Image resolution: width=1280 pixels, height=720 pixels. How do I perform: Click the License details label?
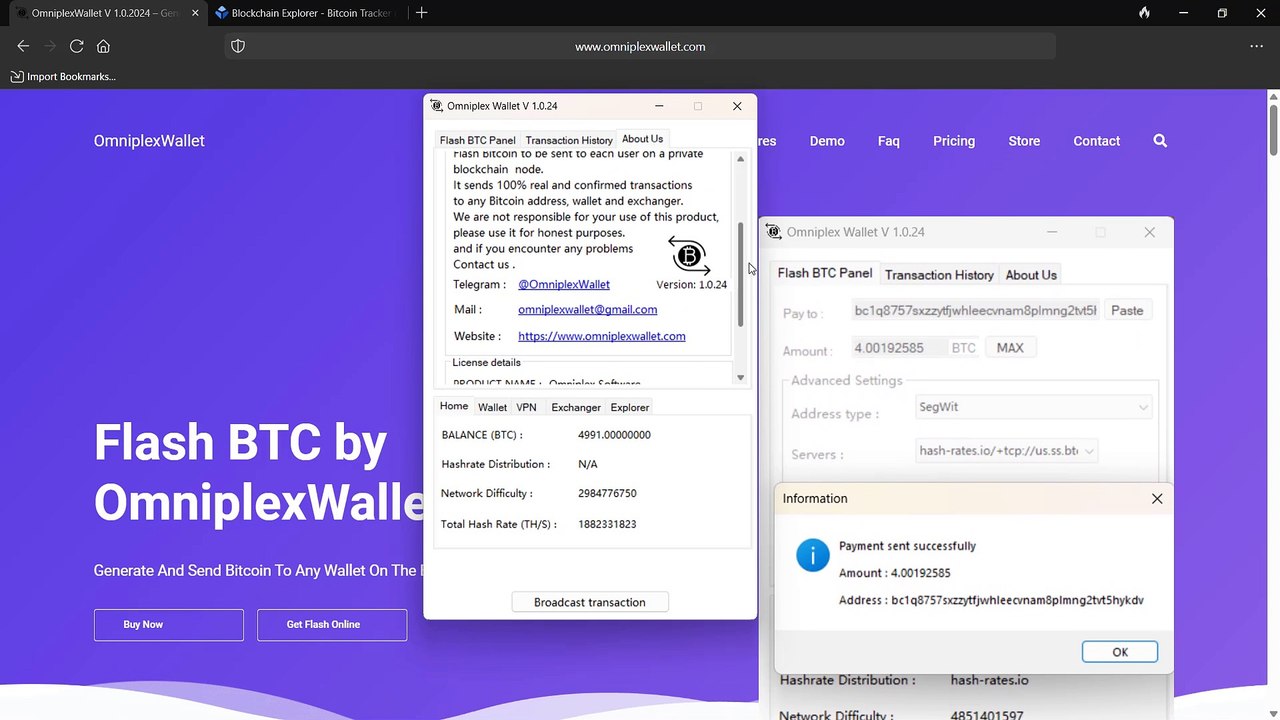tap(486, 362)
